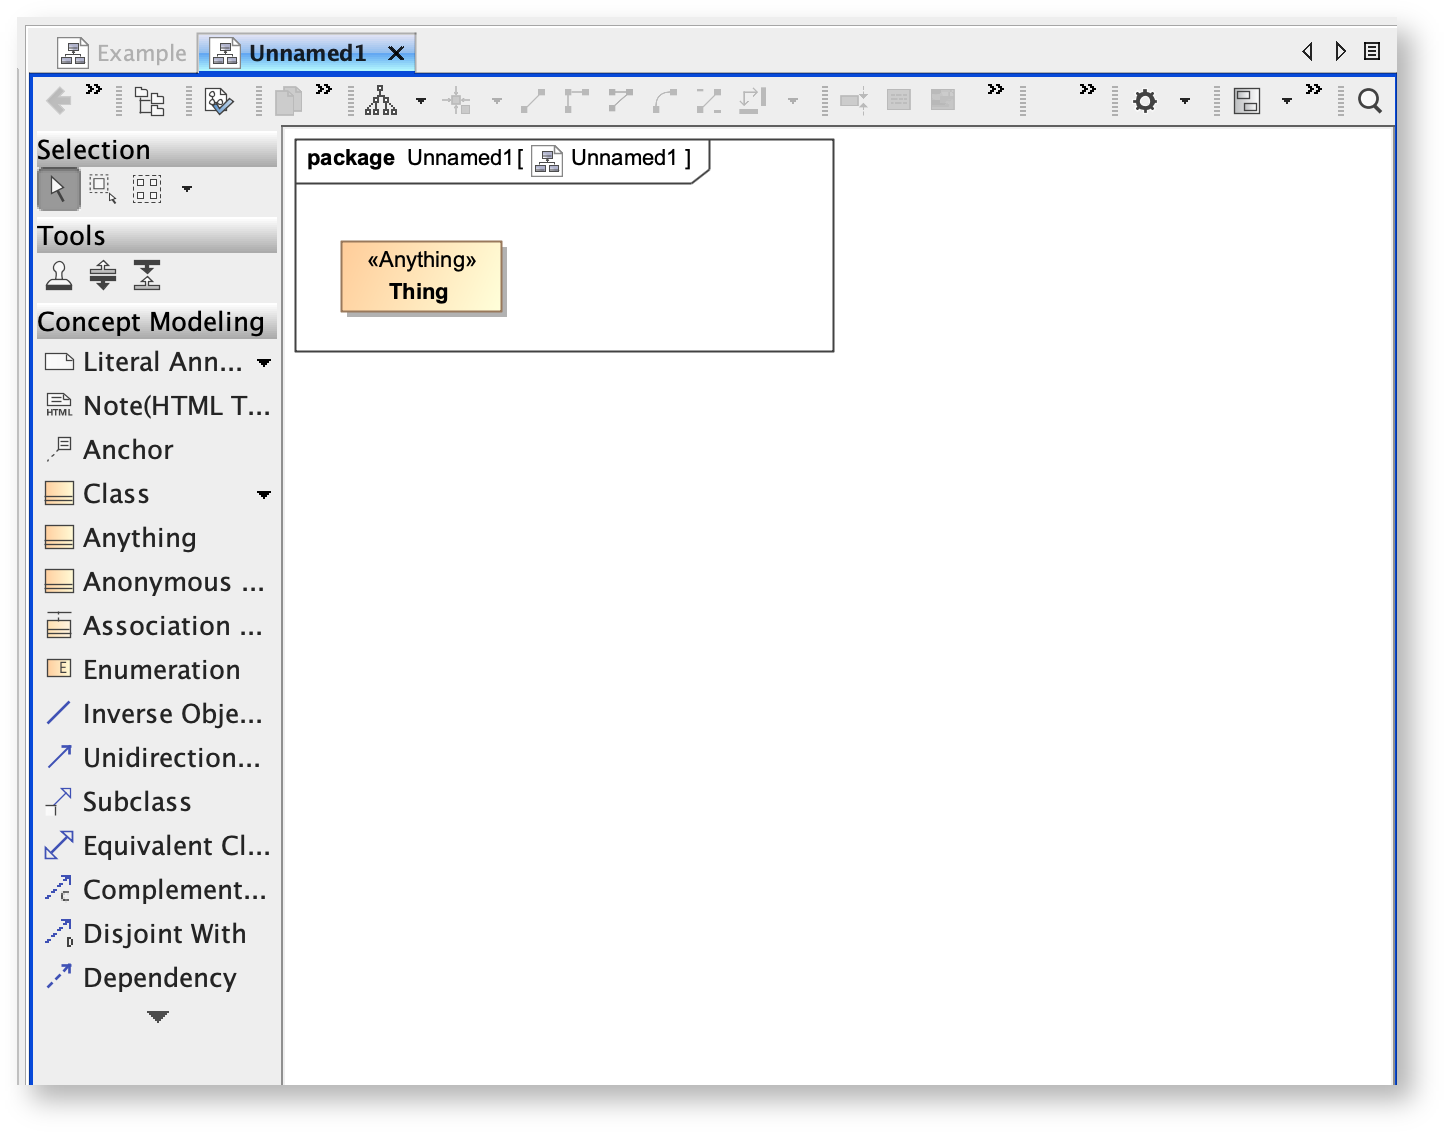Click the center alignment arrows icon
This screenshot has height=1133, width=1445.
(x=457, y=101)
